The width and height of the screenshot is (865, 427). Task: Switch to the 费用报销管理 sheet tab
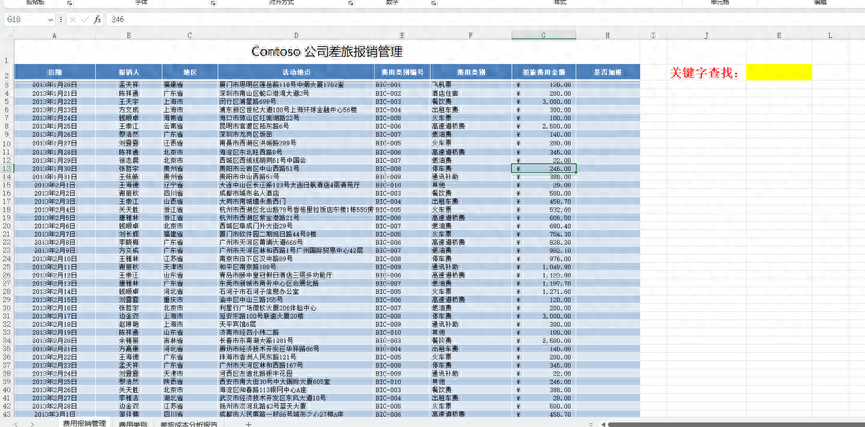tap(84, 423)
